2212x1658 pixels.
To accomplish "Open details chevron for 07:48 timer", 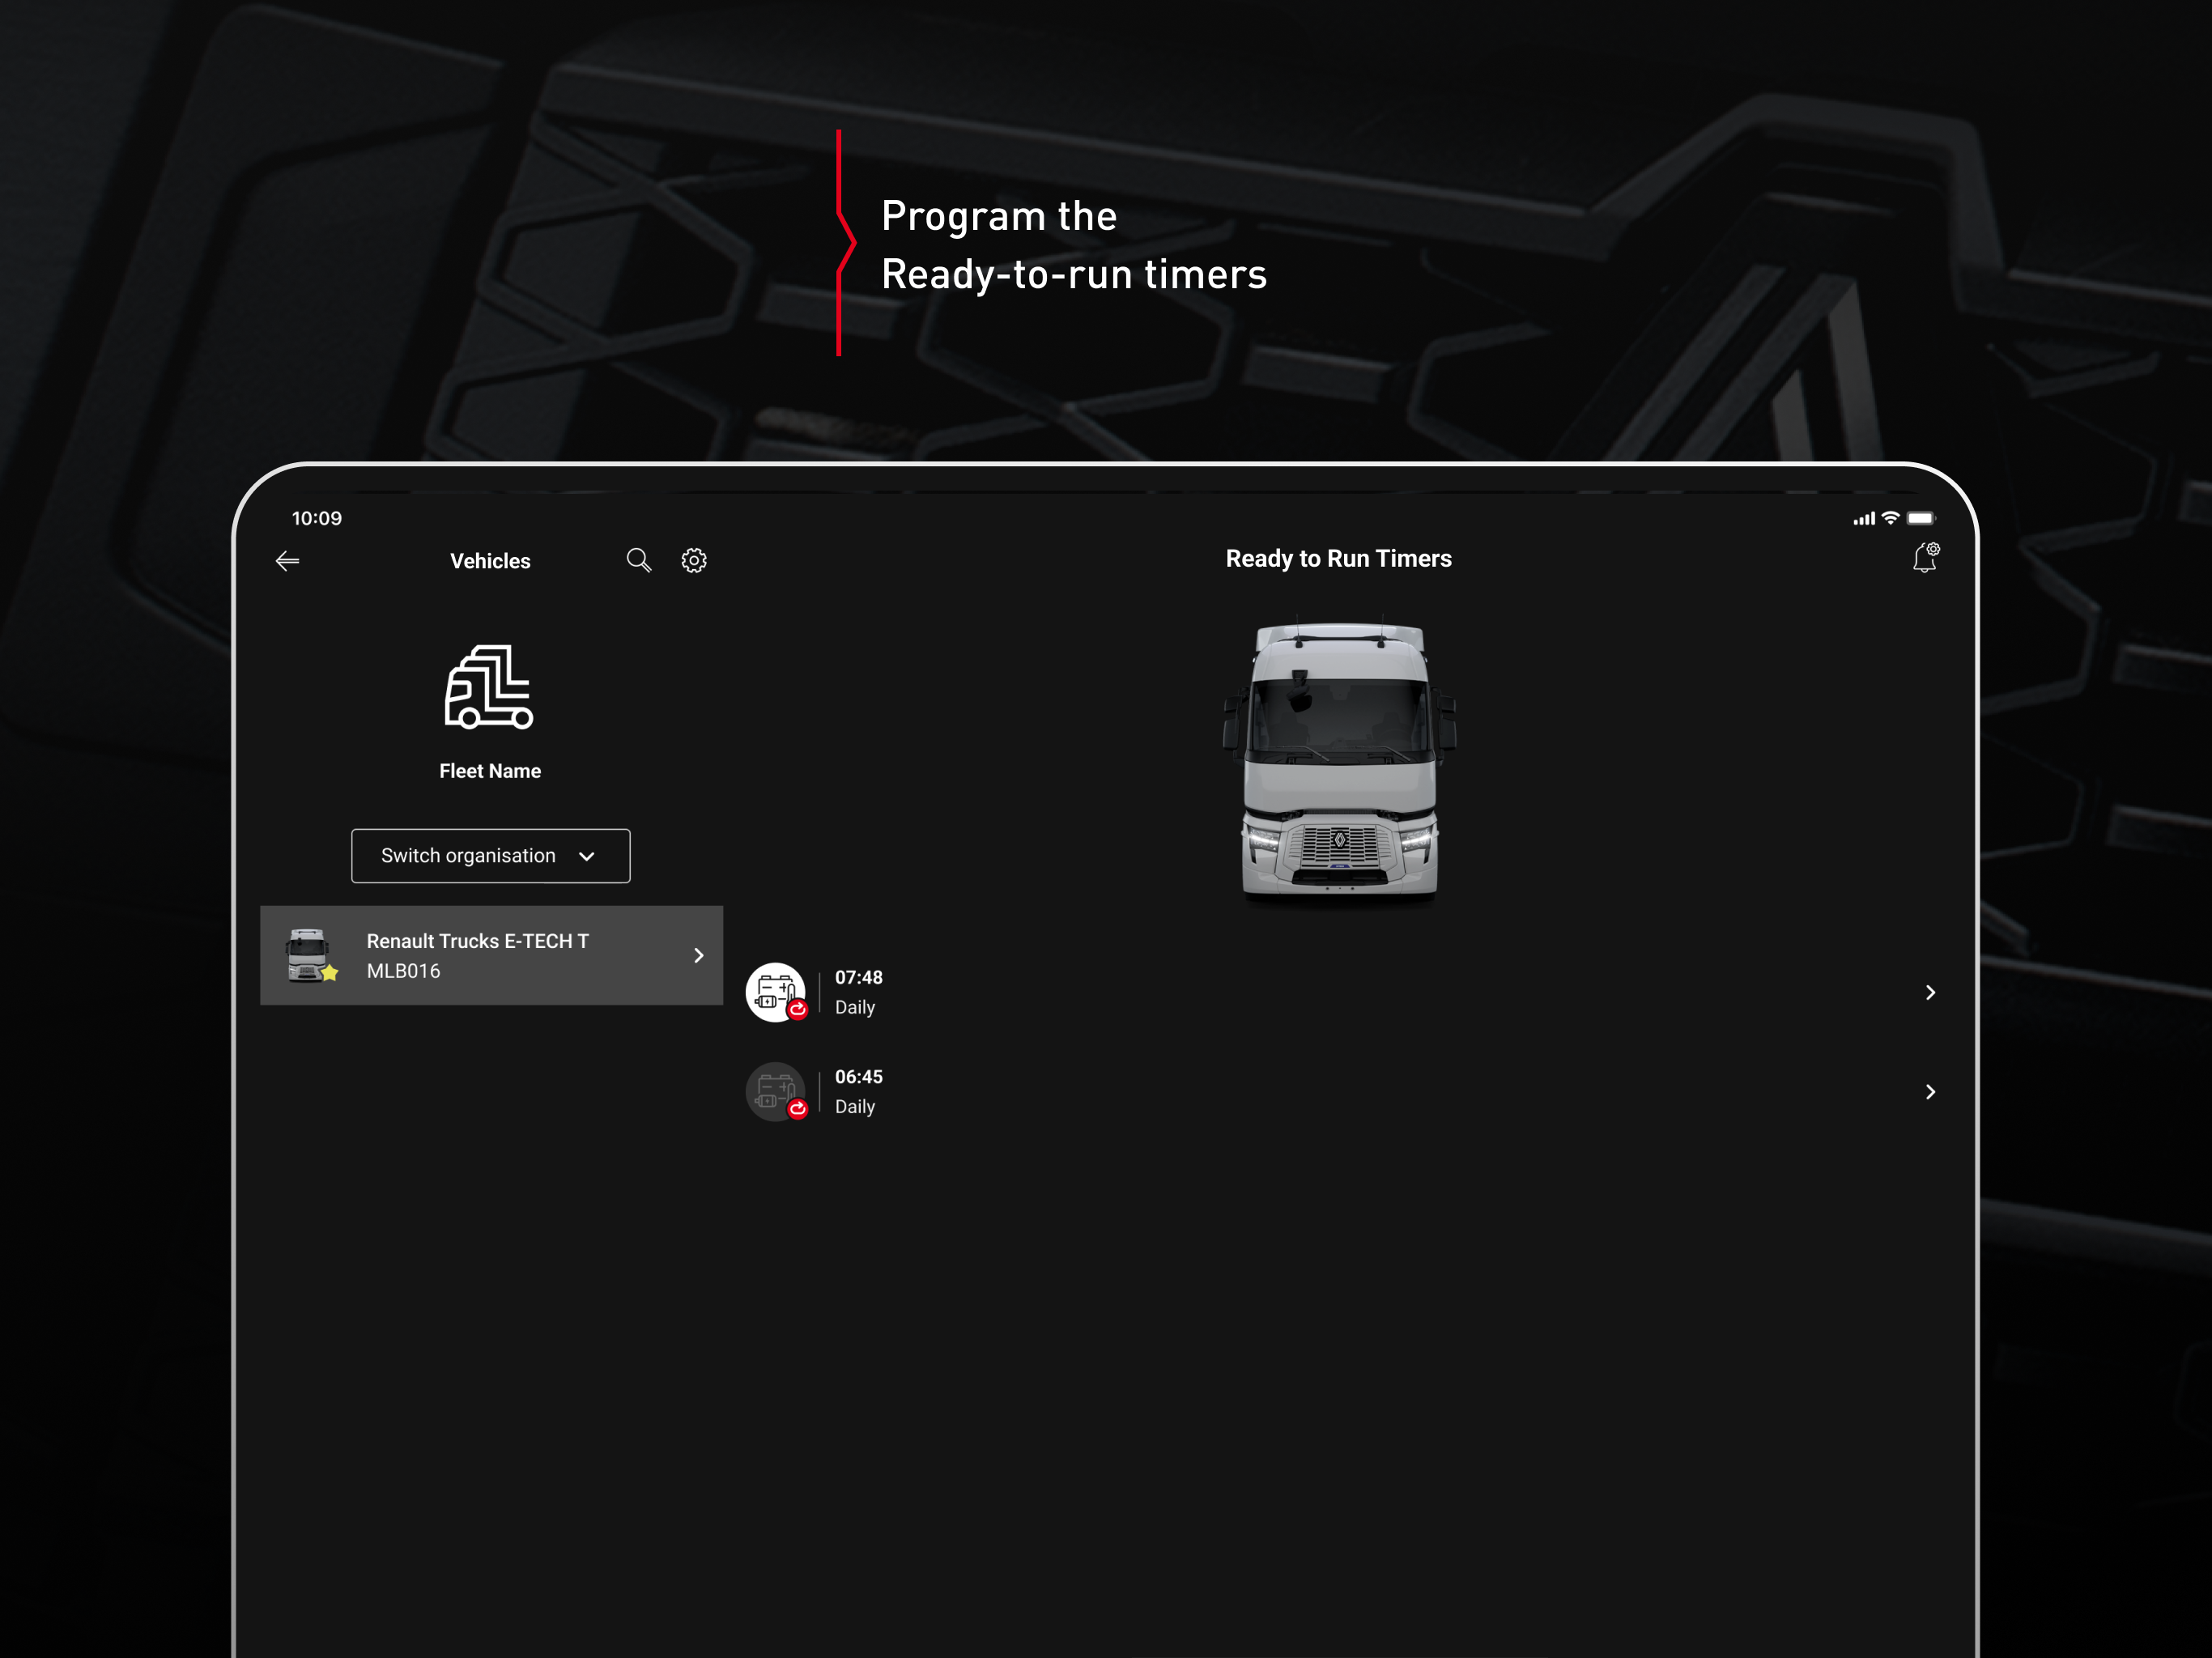I will [1930, 992].
